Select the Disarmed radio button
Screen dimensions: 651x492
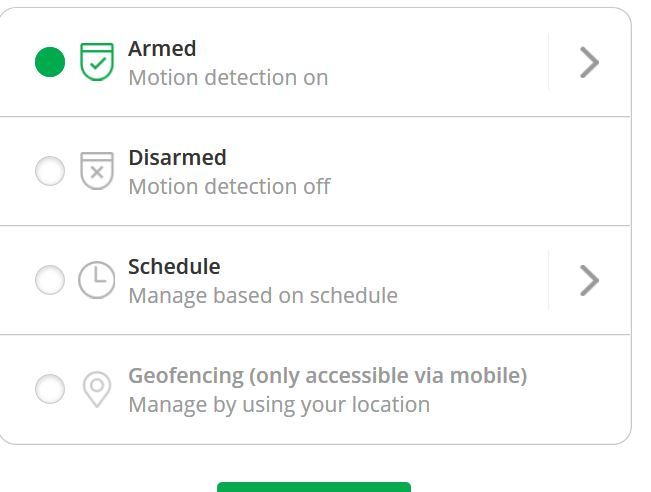click(x=50, y=171)
